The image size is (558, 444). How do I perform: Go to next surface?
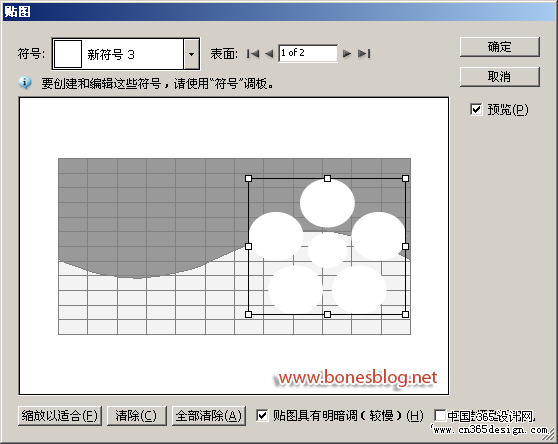(x=347, y=54)
